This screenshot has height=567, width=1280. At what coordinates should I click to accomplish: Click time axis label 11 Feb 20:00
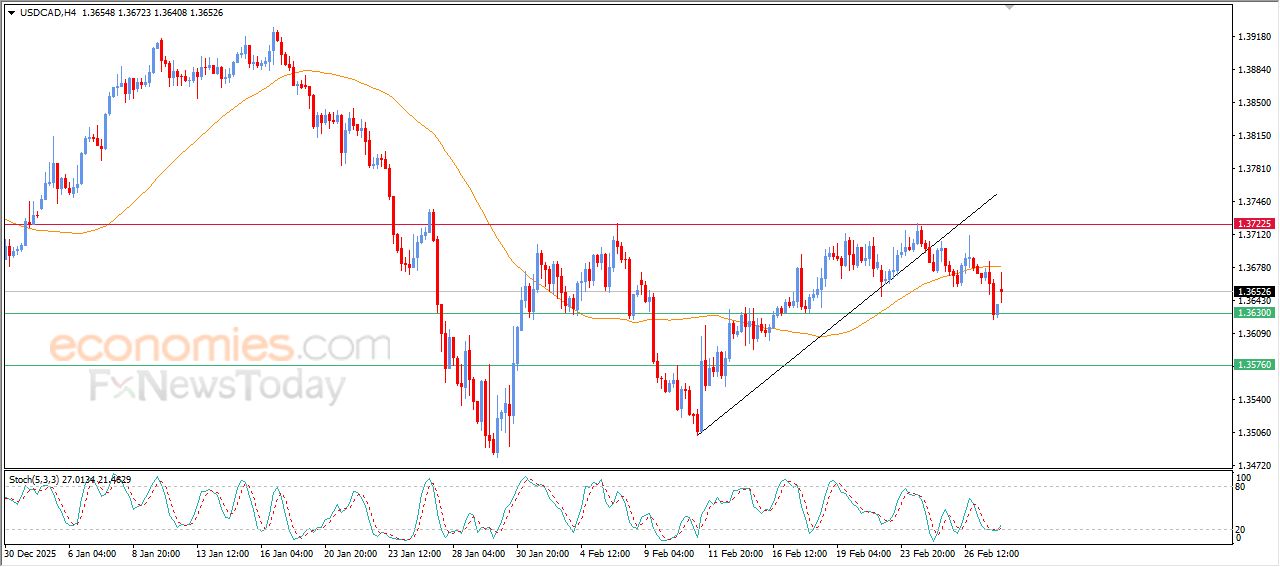734,553
